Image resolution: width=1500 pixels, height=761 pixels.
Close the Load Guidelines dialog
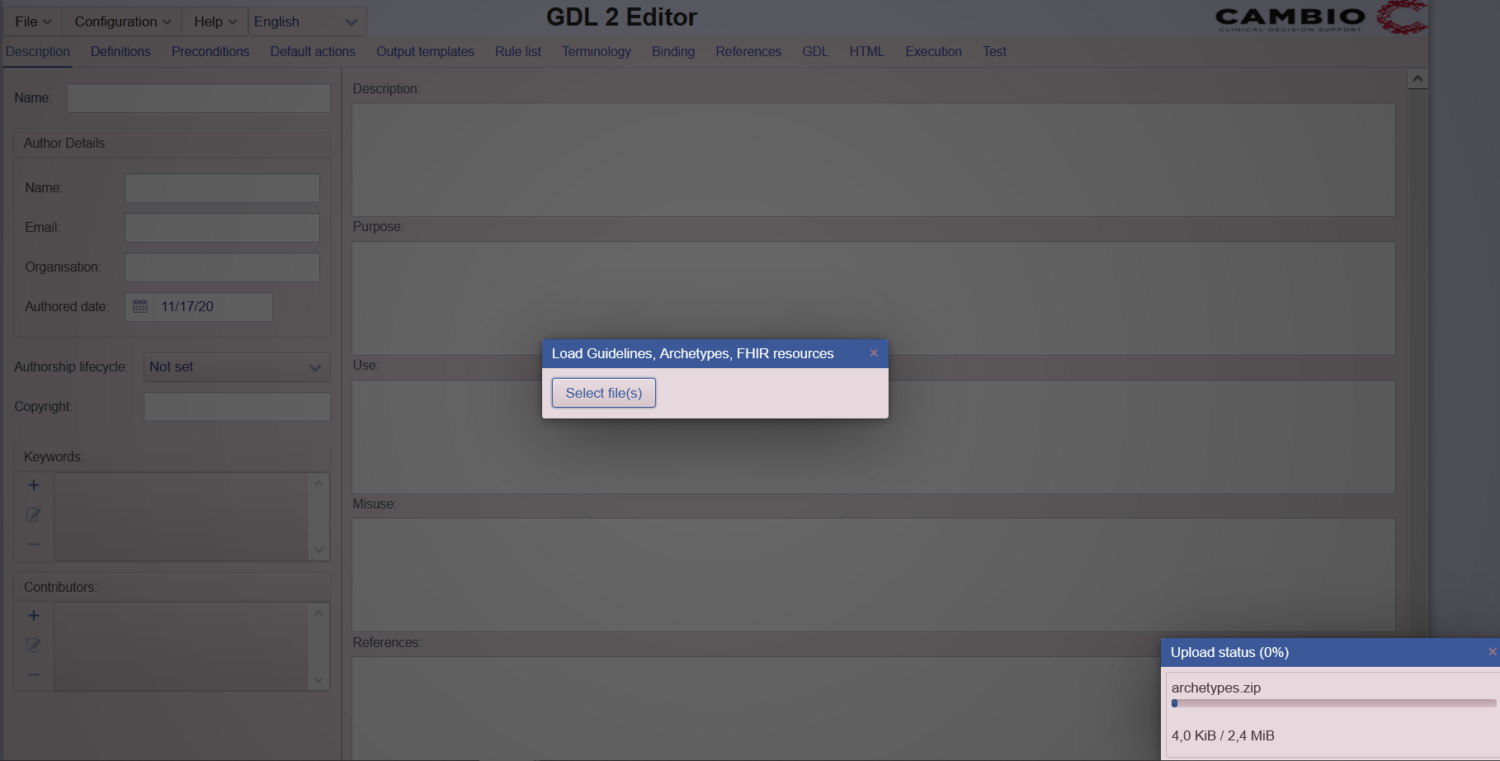point(873,353)
